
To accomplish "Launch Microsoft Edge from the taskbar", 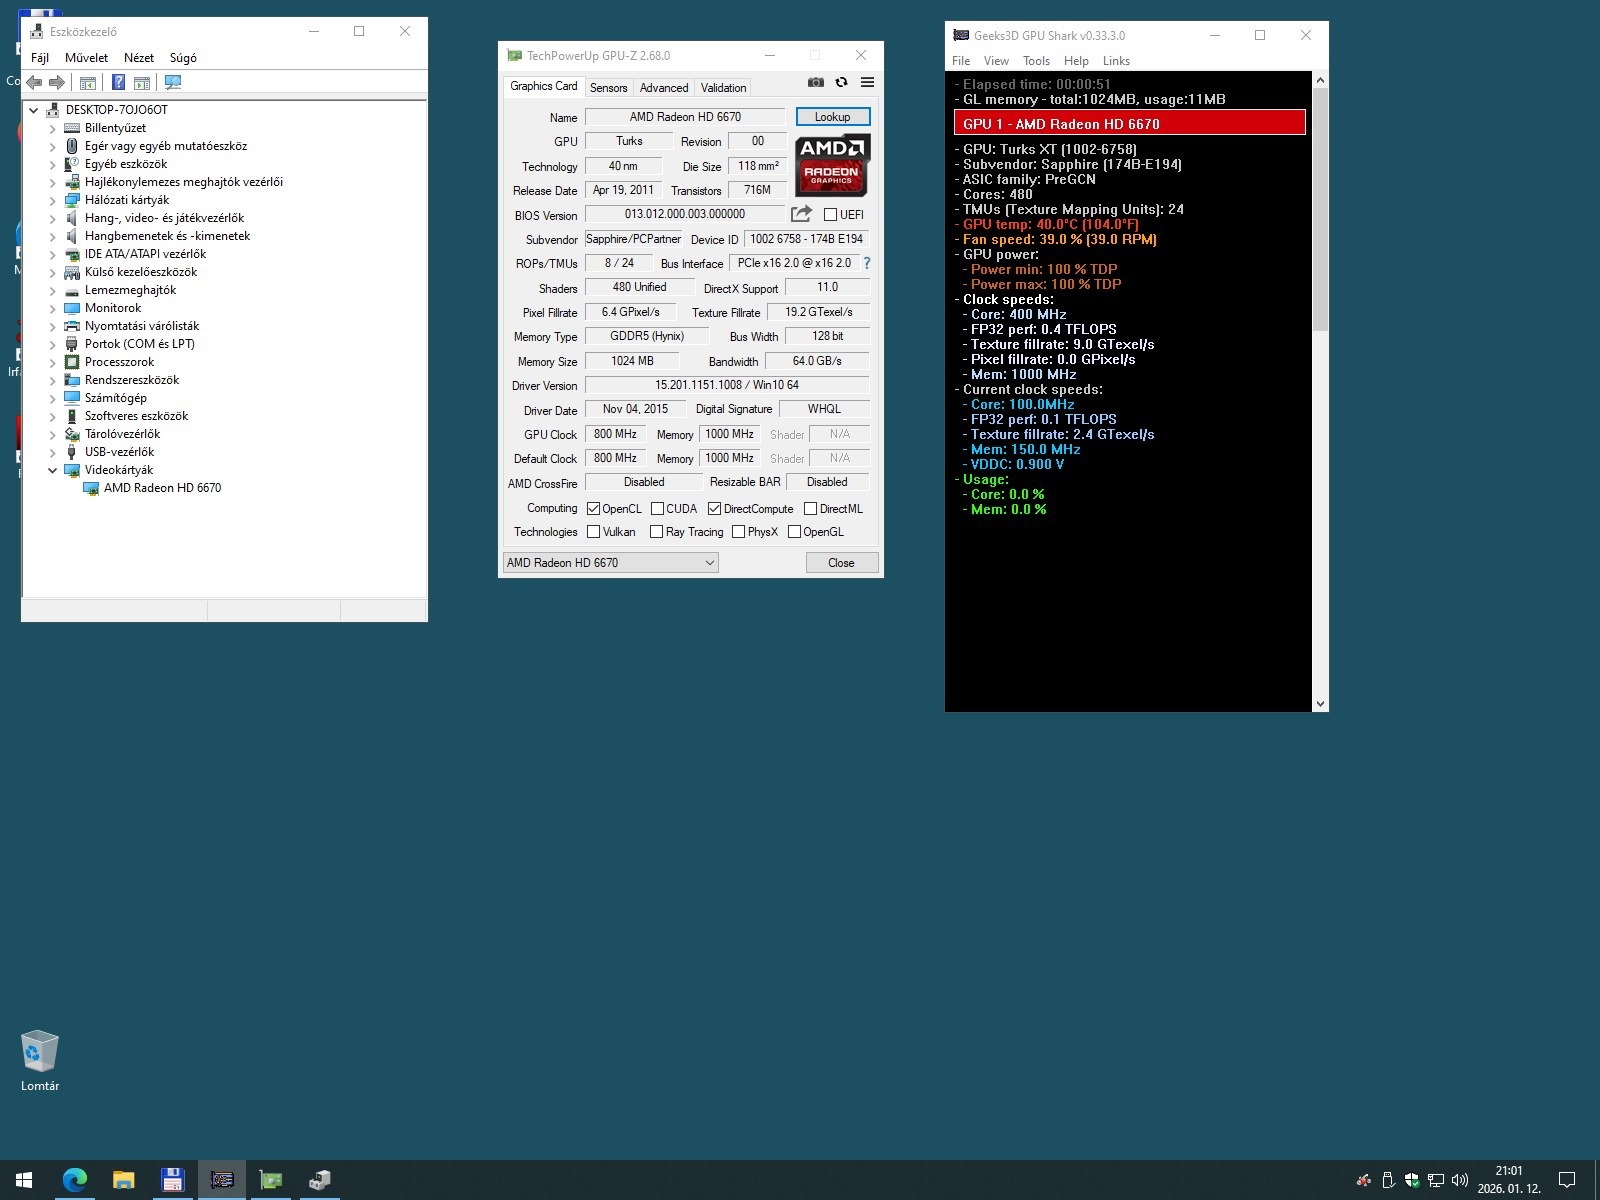I will (74, 1180).
